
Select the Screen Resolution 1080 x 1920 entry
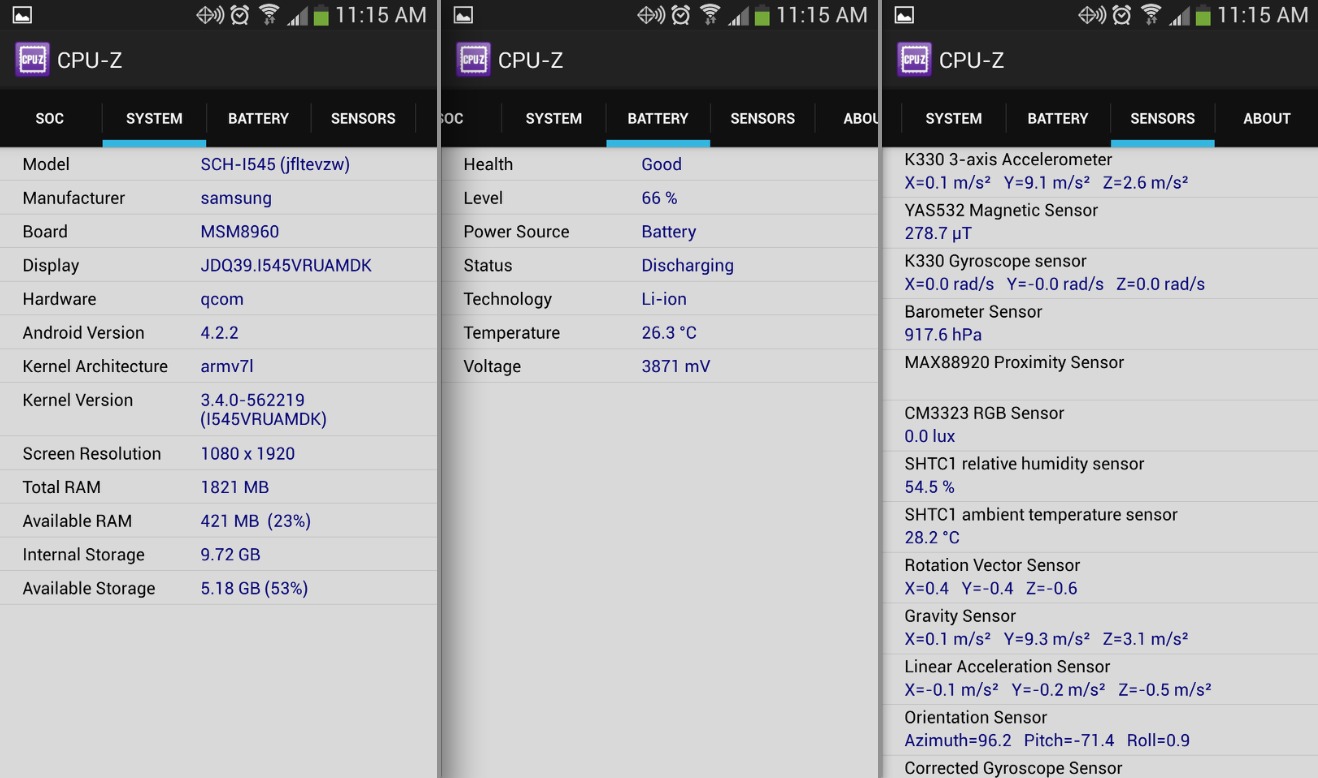point(218,453)
